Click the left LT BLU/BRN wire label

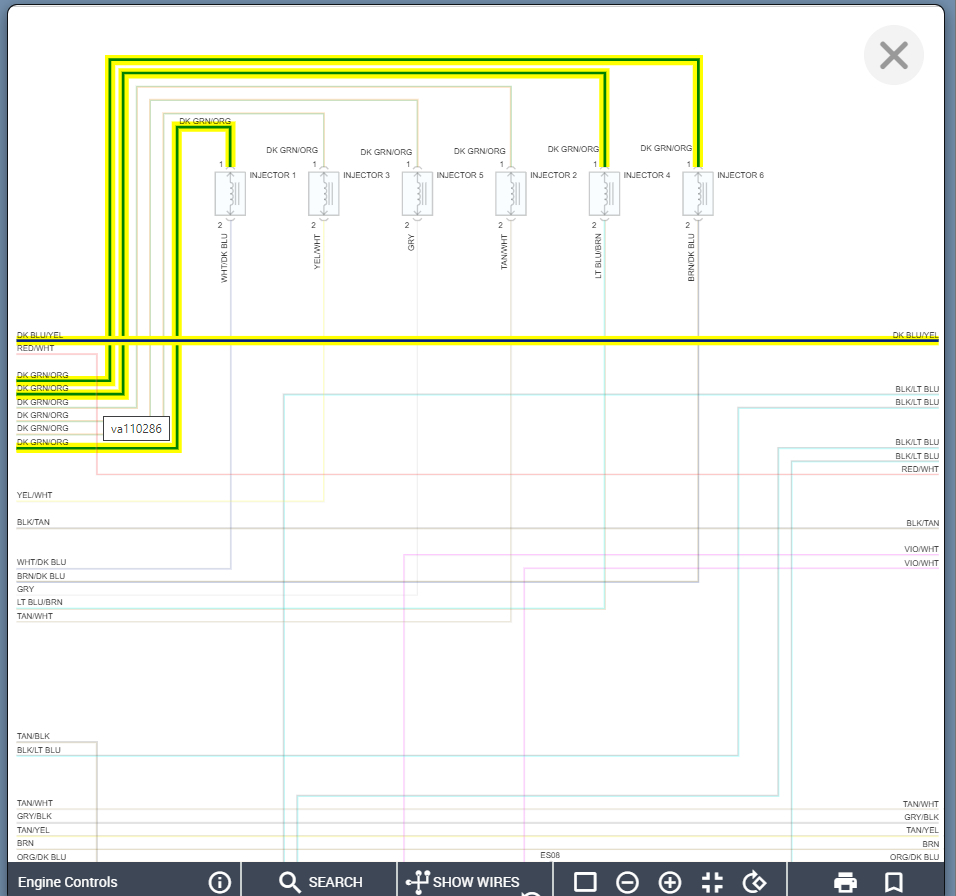[x=40, y=602]
